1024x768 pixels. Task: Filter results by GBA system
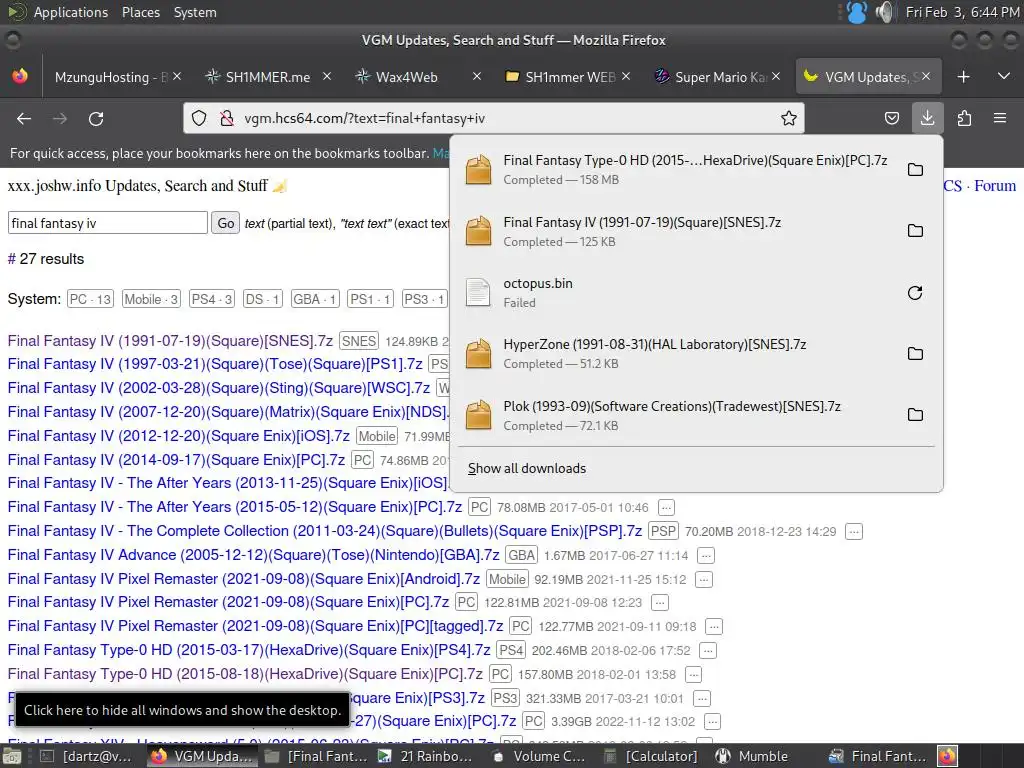(315, 299)
